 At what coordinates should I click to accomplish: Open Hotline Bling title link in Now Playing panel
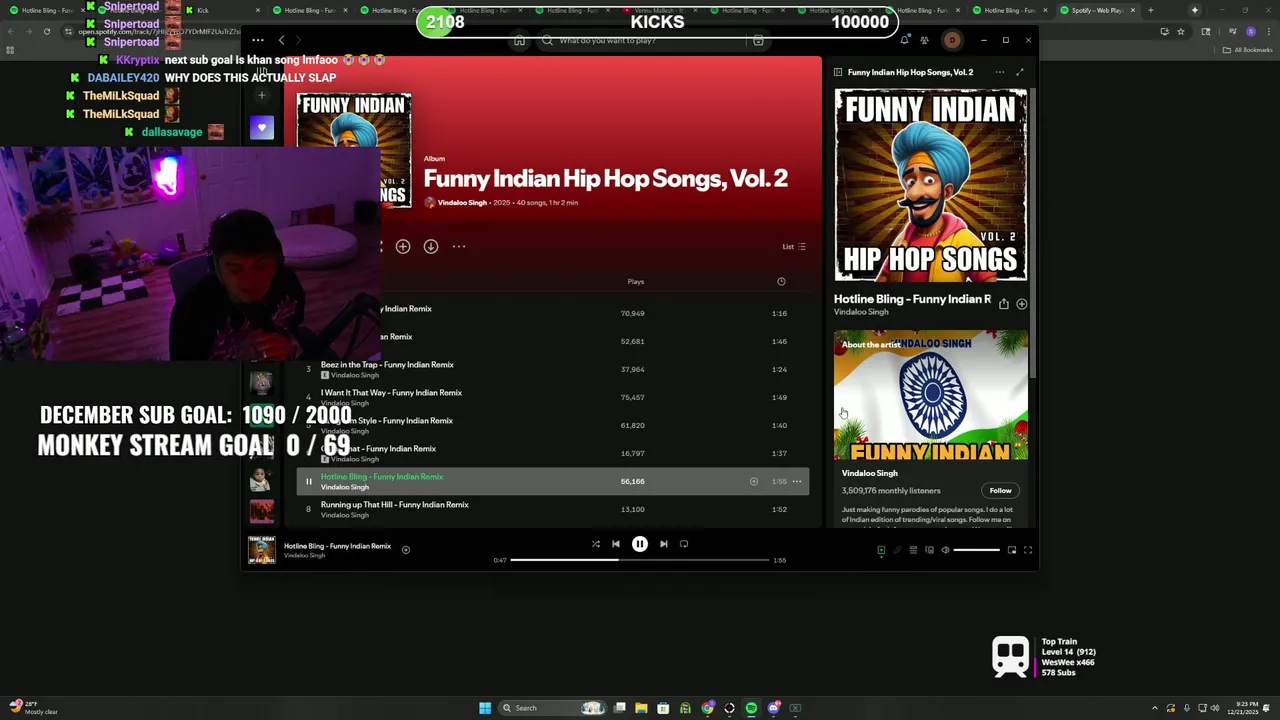click(912, 299)
